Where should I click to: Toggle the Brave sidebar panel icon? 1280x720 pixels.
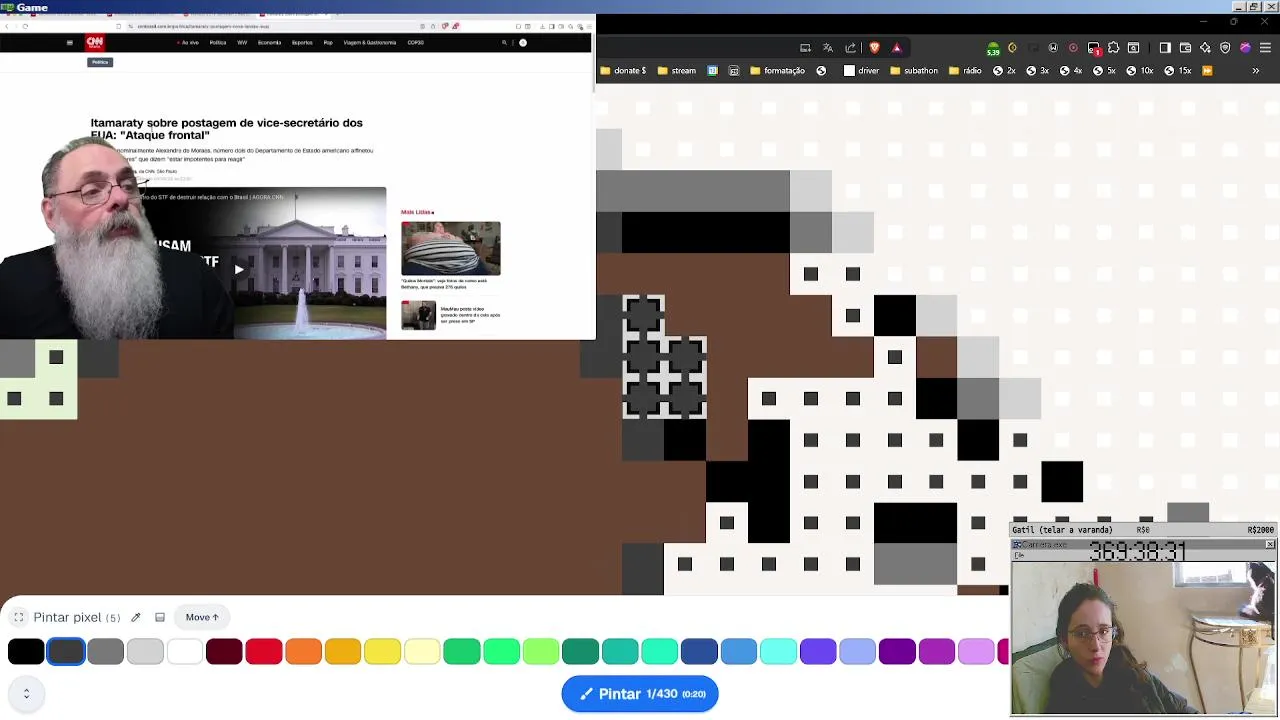(x=1165, y=48)
